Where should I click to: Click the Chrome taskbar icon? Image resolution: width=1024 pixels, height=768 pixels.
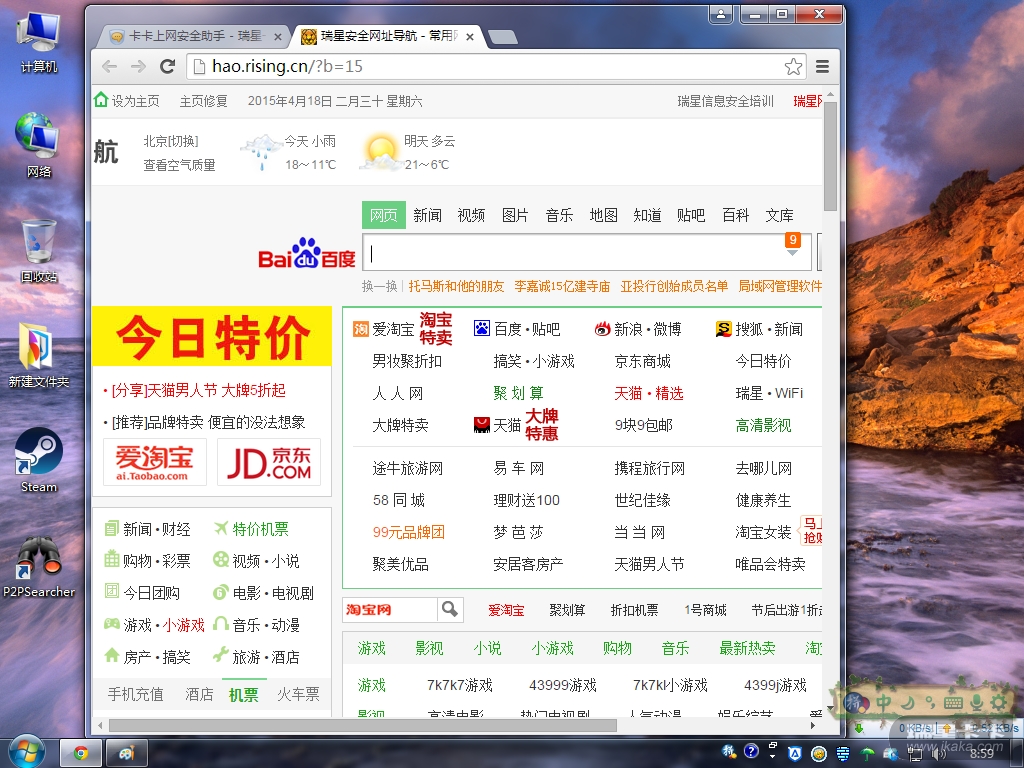coord(81,753)
